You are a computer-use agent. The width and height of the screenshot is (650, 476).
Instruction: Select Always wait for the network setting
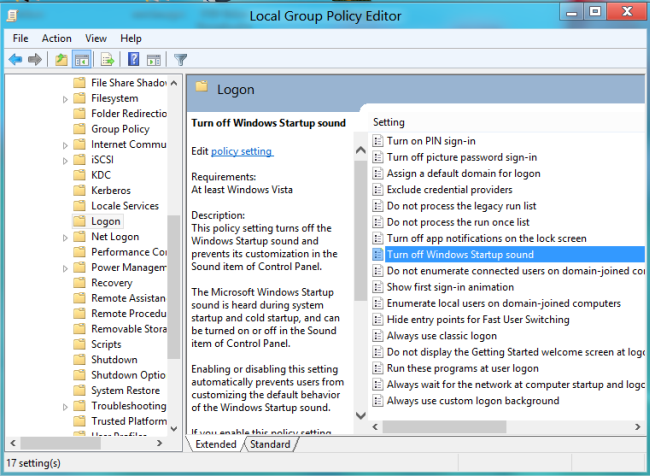coord(516,384)
